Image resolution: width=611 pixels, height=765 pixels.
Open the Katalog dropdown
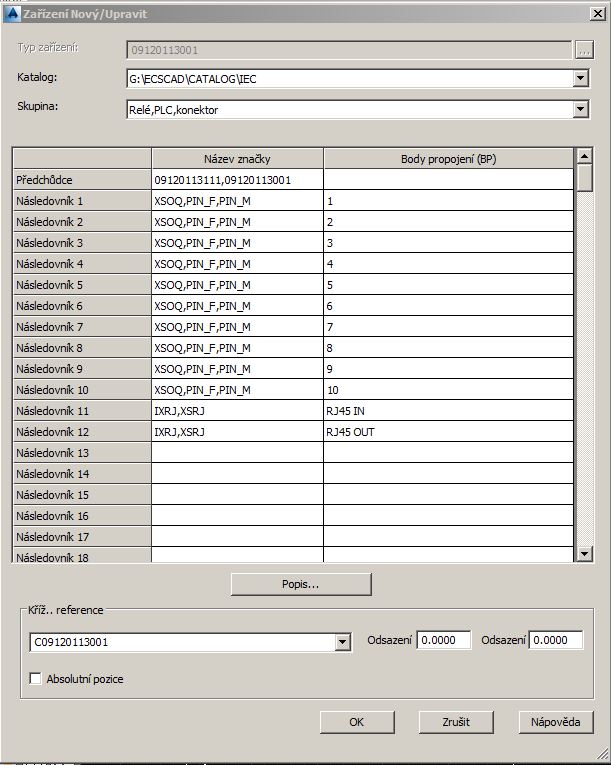pyautogui.click(x=580, y=78)
